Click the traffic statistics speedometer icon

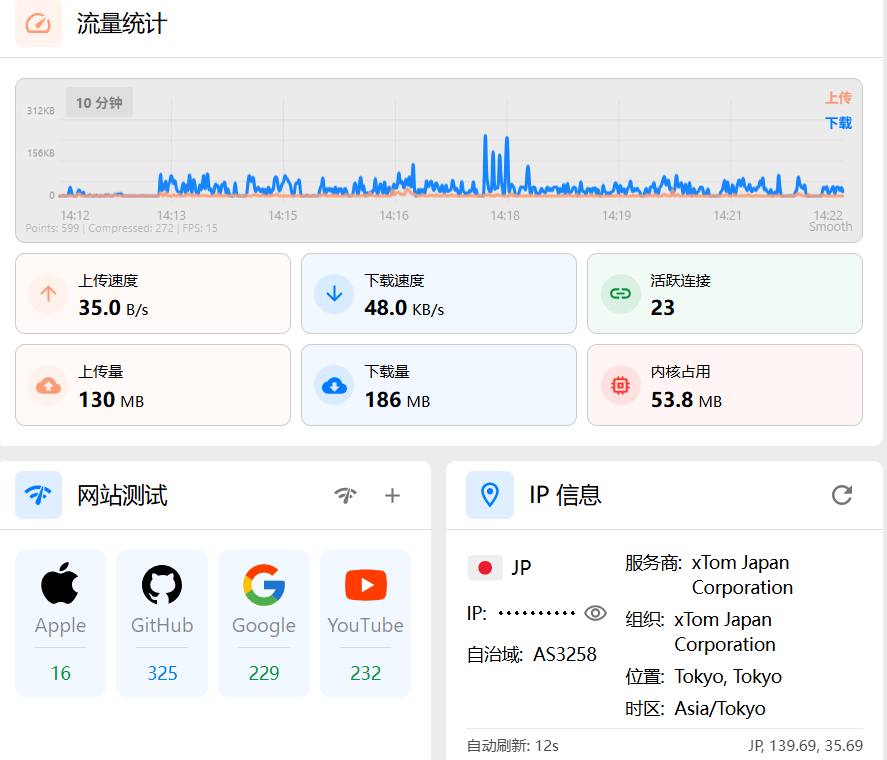pyautogui.click(x=38, y=24)
